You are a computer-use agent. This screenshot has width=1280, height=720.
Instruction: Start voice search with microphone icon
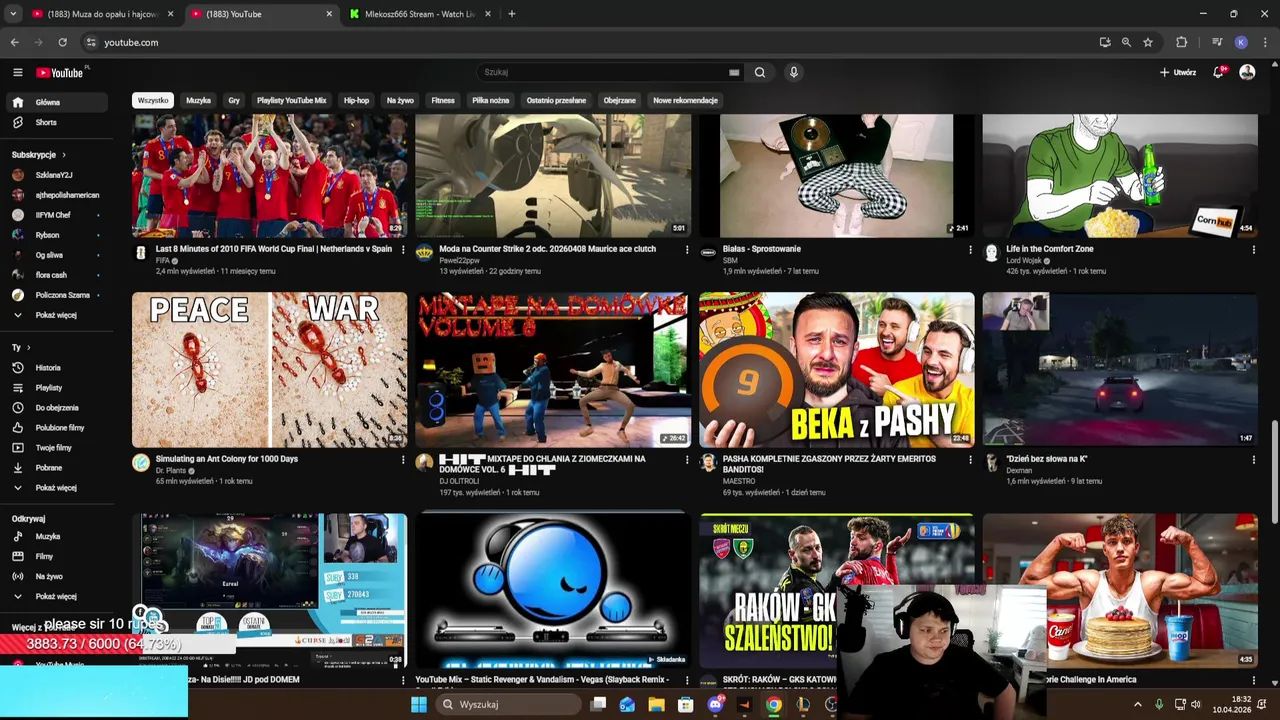click(x=794, y=72)
